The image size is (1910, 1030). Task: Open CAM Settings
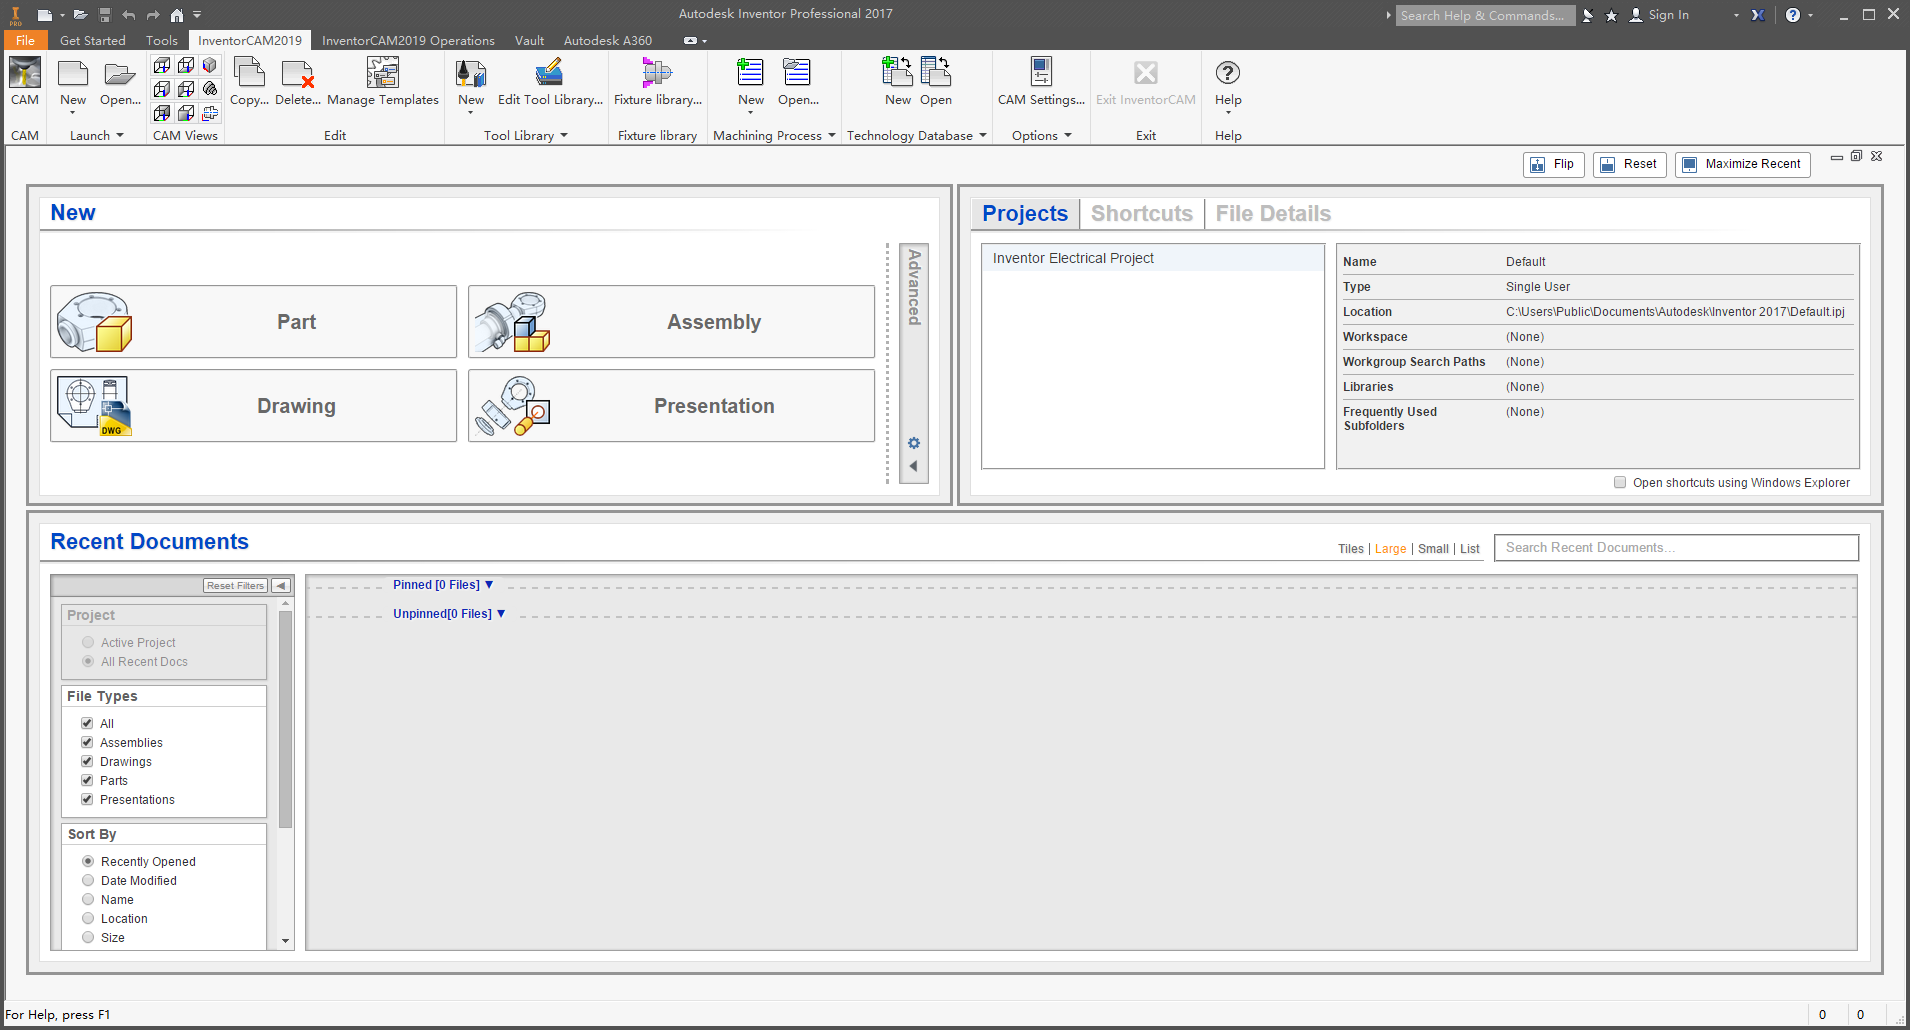(x=1041, y=81)
